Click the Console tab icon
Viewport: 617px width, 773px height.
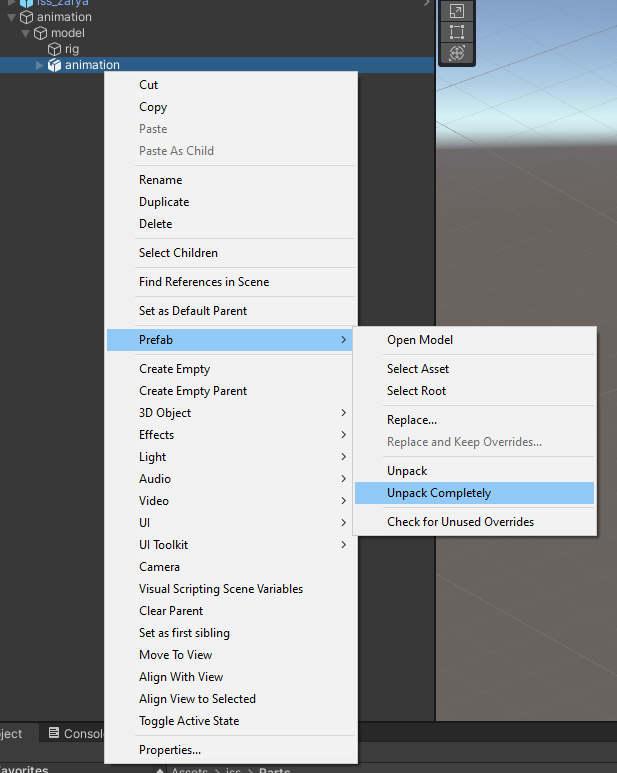coord(54,733)
